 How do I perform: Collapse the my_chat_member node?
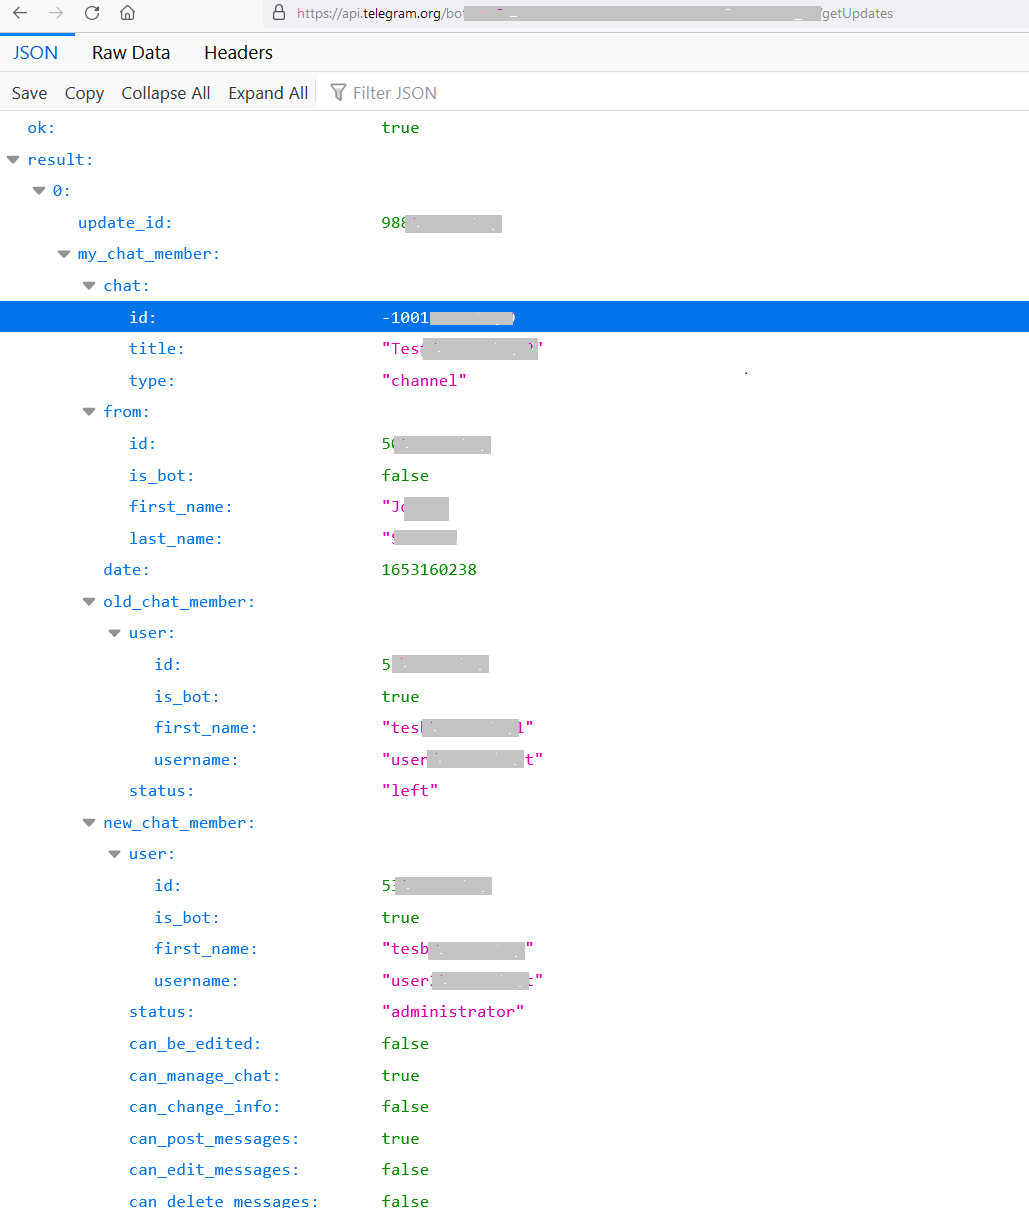coord(64,254)
